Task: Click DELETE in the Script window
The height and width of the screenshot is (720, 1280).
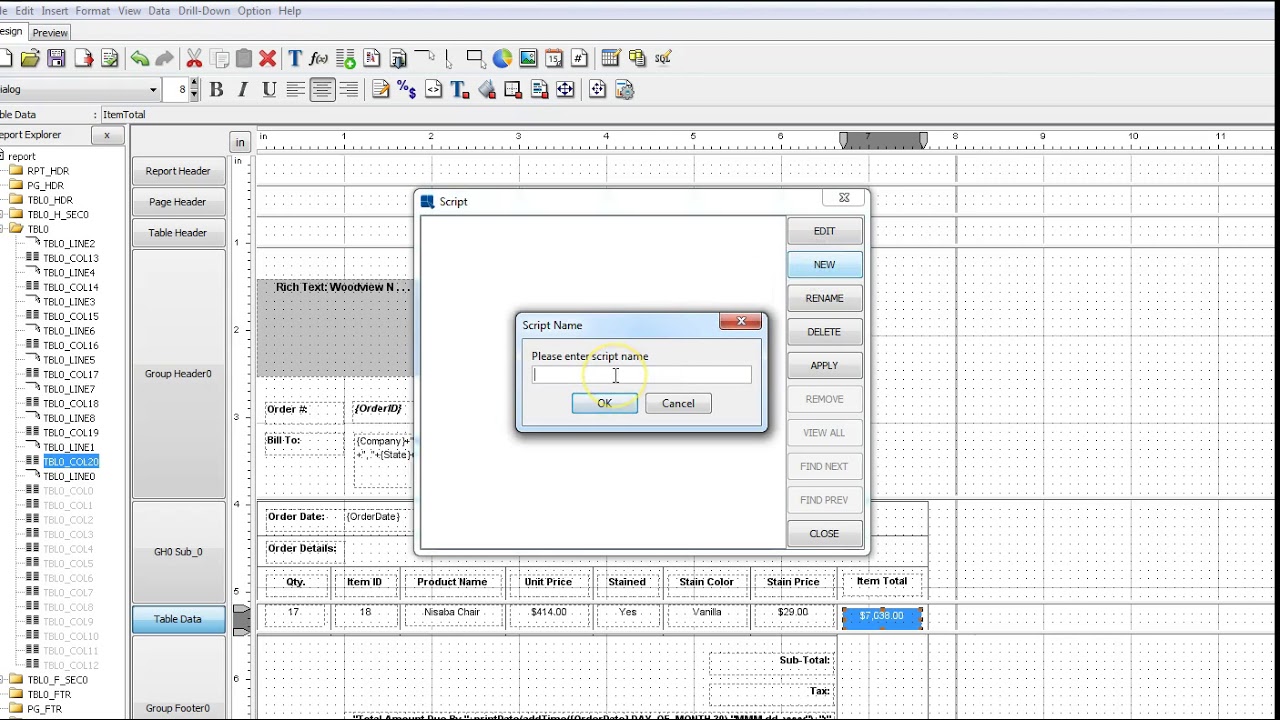Action: 824,332
